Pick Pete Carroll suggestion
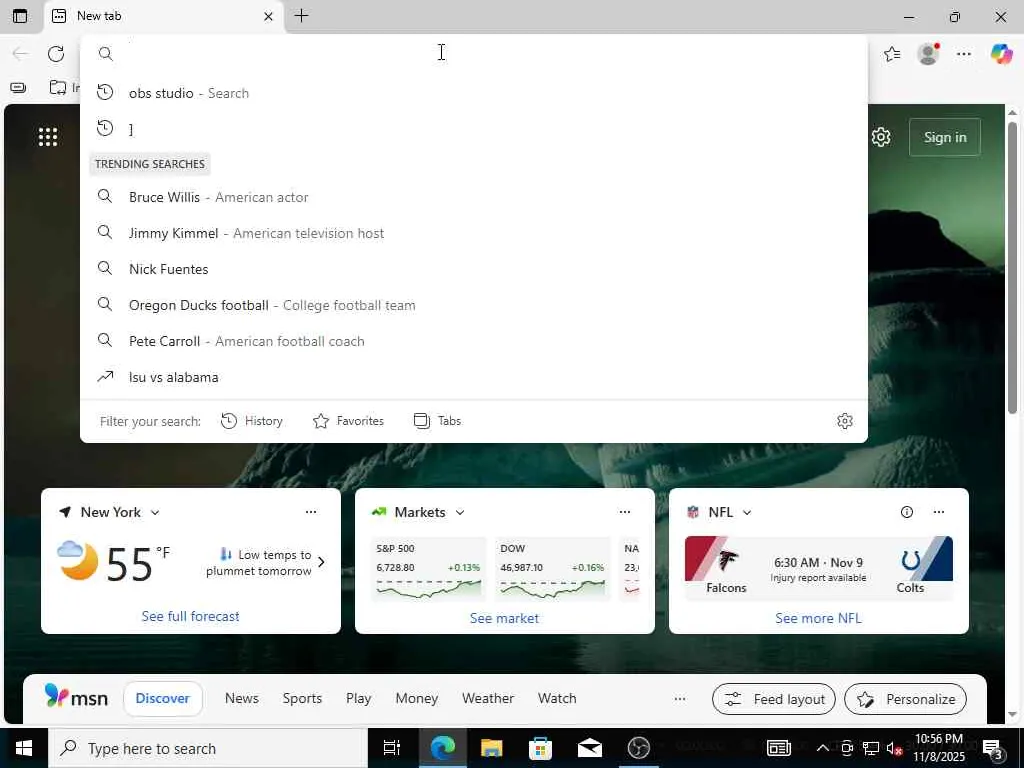Screen dimensions: 1024x768 pyautogui.click(x=473, y=340)
